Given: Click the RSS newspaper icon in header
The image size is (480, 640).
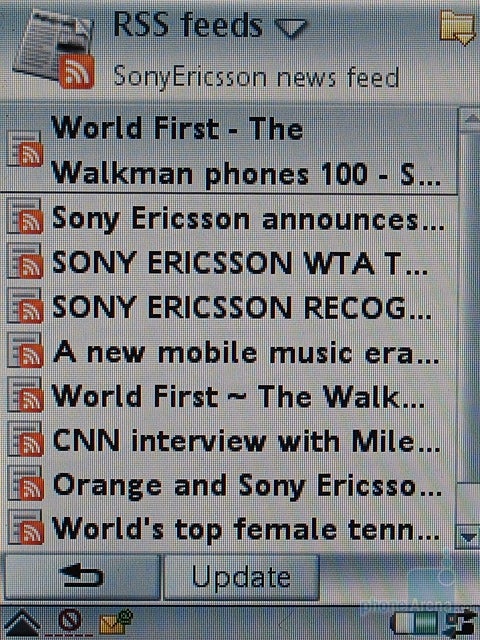Looking at the screenshot, I should (54, 49).
